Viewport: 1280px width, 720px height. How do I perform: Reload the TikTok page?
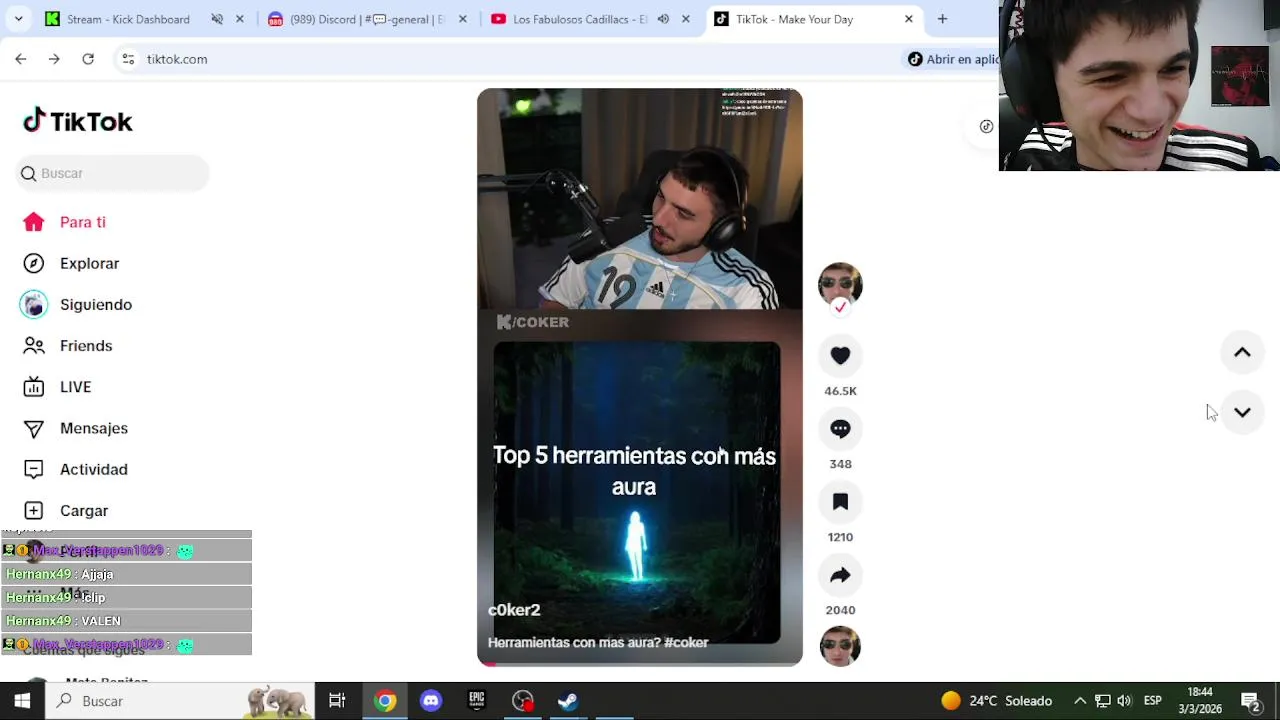click(x=88, y=59)
